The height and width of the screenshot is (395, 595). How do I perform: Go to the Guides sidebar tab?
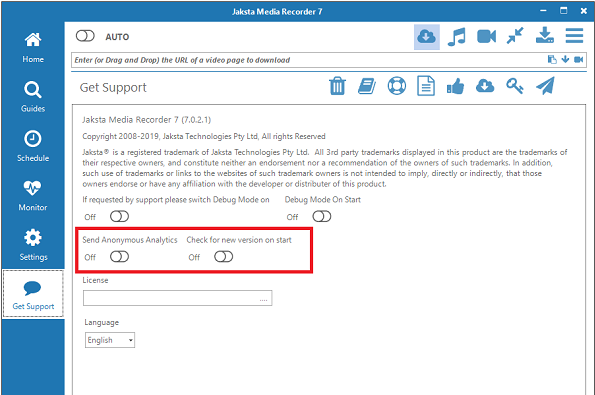[33, 97]
